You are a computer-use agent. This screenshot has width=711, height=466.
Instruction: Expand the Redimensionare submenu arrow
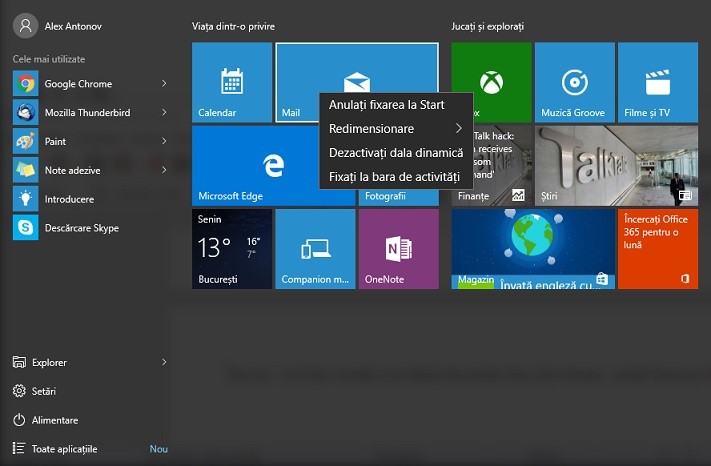coord(459,128)
